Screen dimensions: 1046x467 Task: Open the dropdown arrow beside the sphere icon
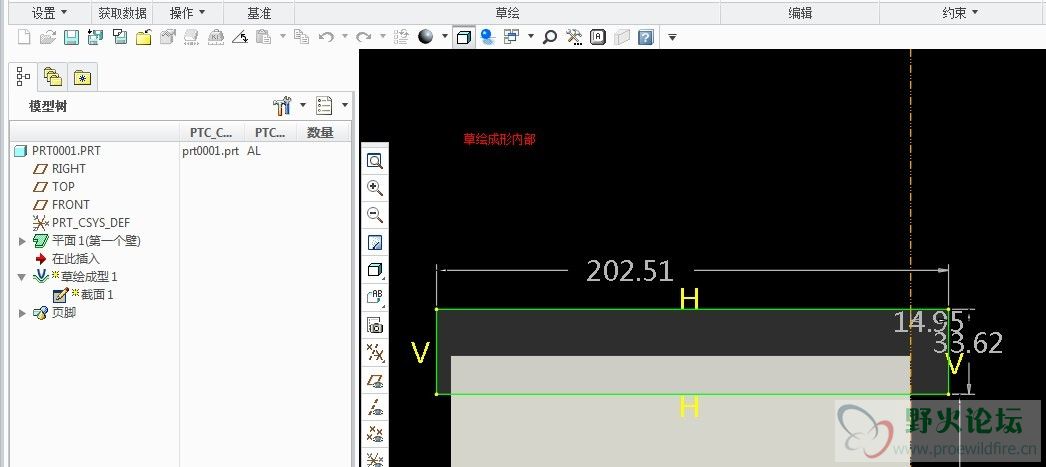point(444,37)
